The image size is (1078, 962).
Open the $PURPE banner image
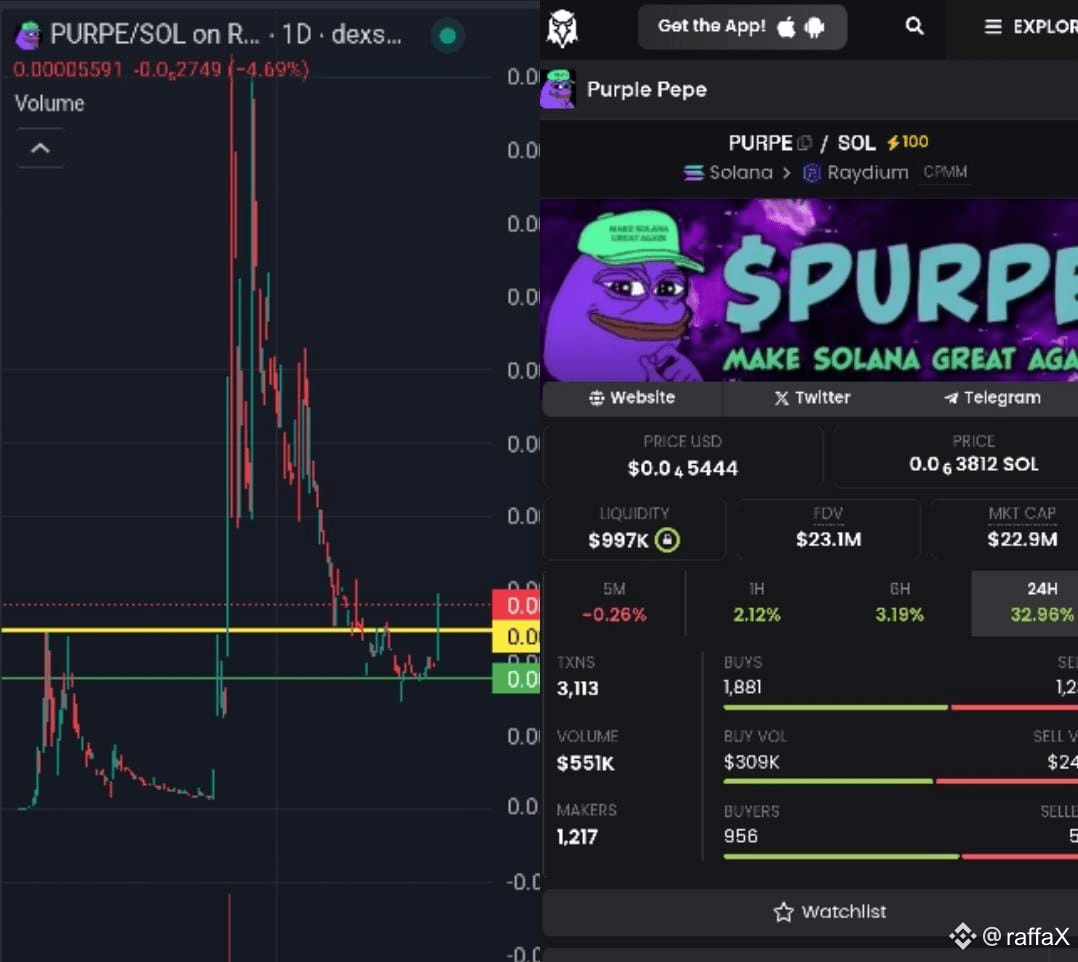pyautogui.click(x=809, y=289)
